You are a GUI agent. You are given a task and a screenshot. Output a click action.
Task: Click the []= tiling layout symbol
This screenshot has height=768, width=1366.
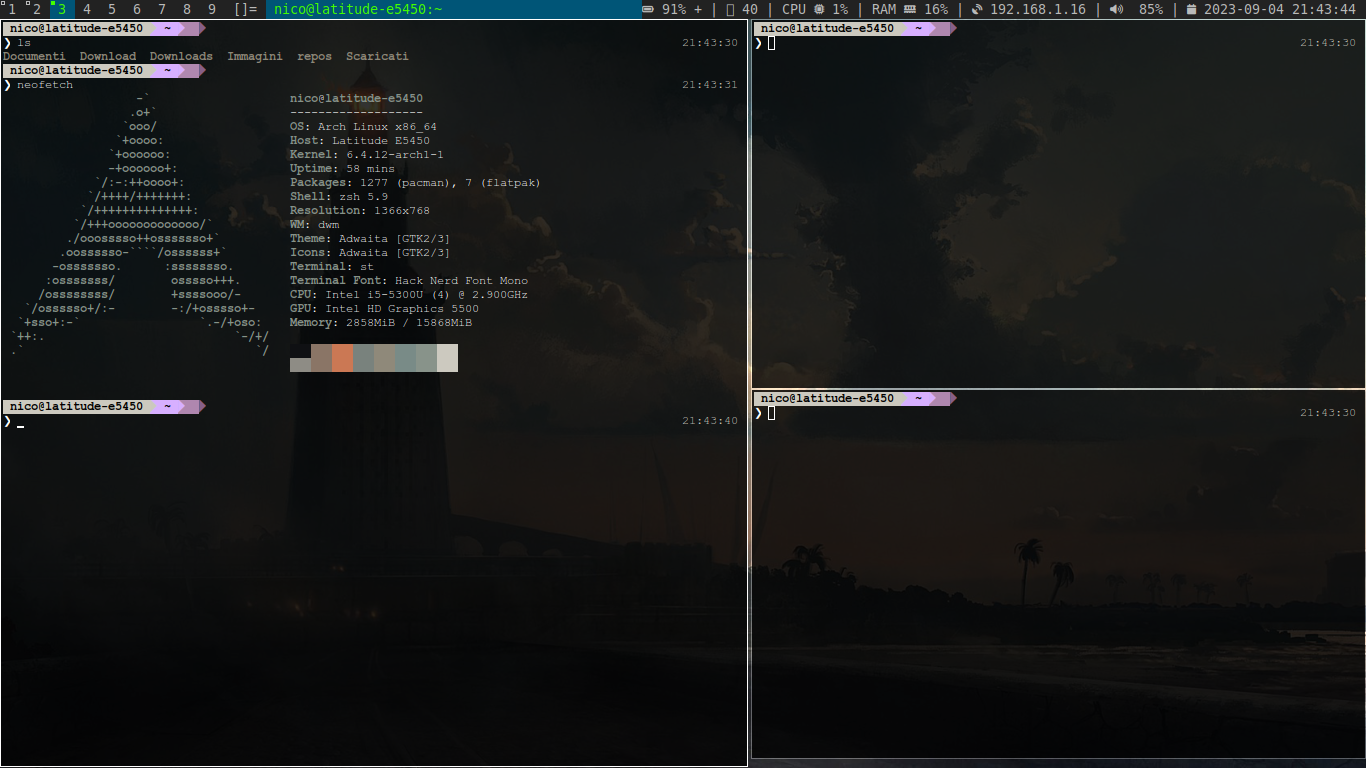245,9
